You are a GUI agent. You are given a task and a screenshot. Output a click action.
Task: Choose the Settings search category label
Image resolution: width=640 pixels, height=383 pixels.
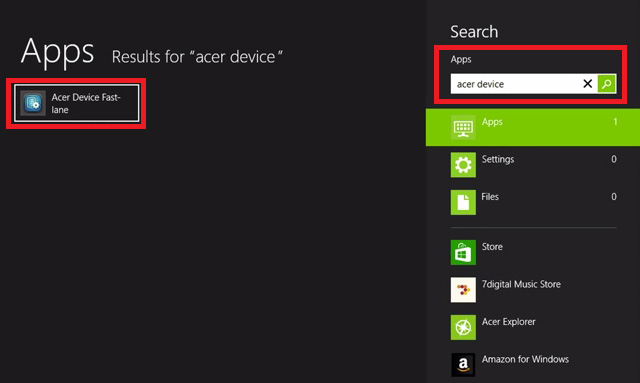(x=498, y=159)
